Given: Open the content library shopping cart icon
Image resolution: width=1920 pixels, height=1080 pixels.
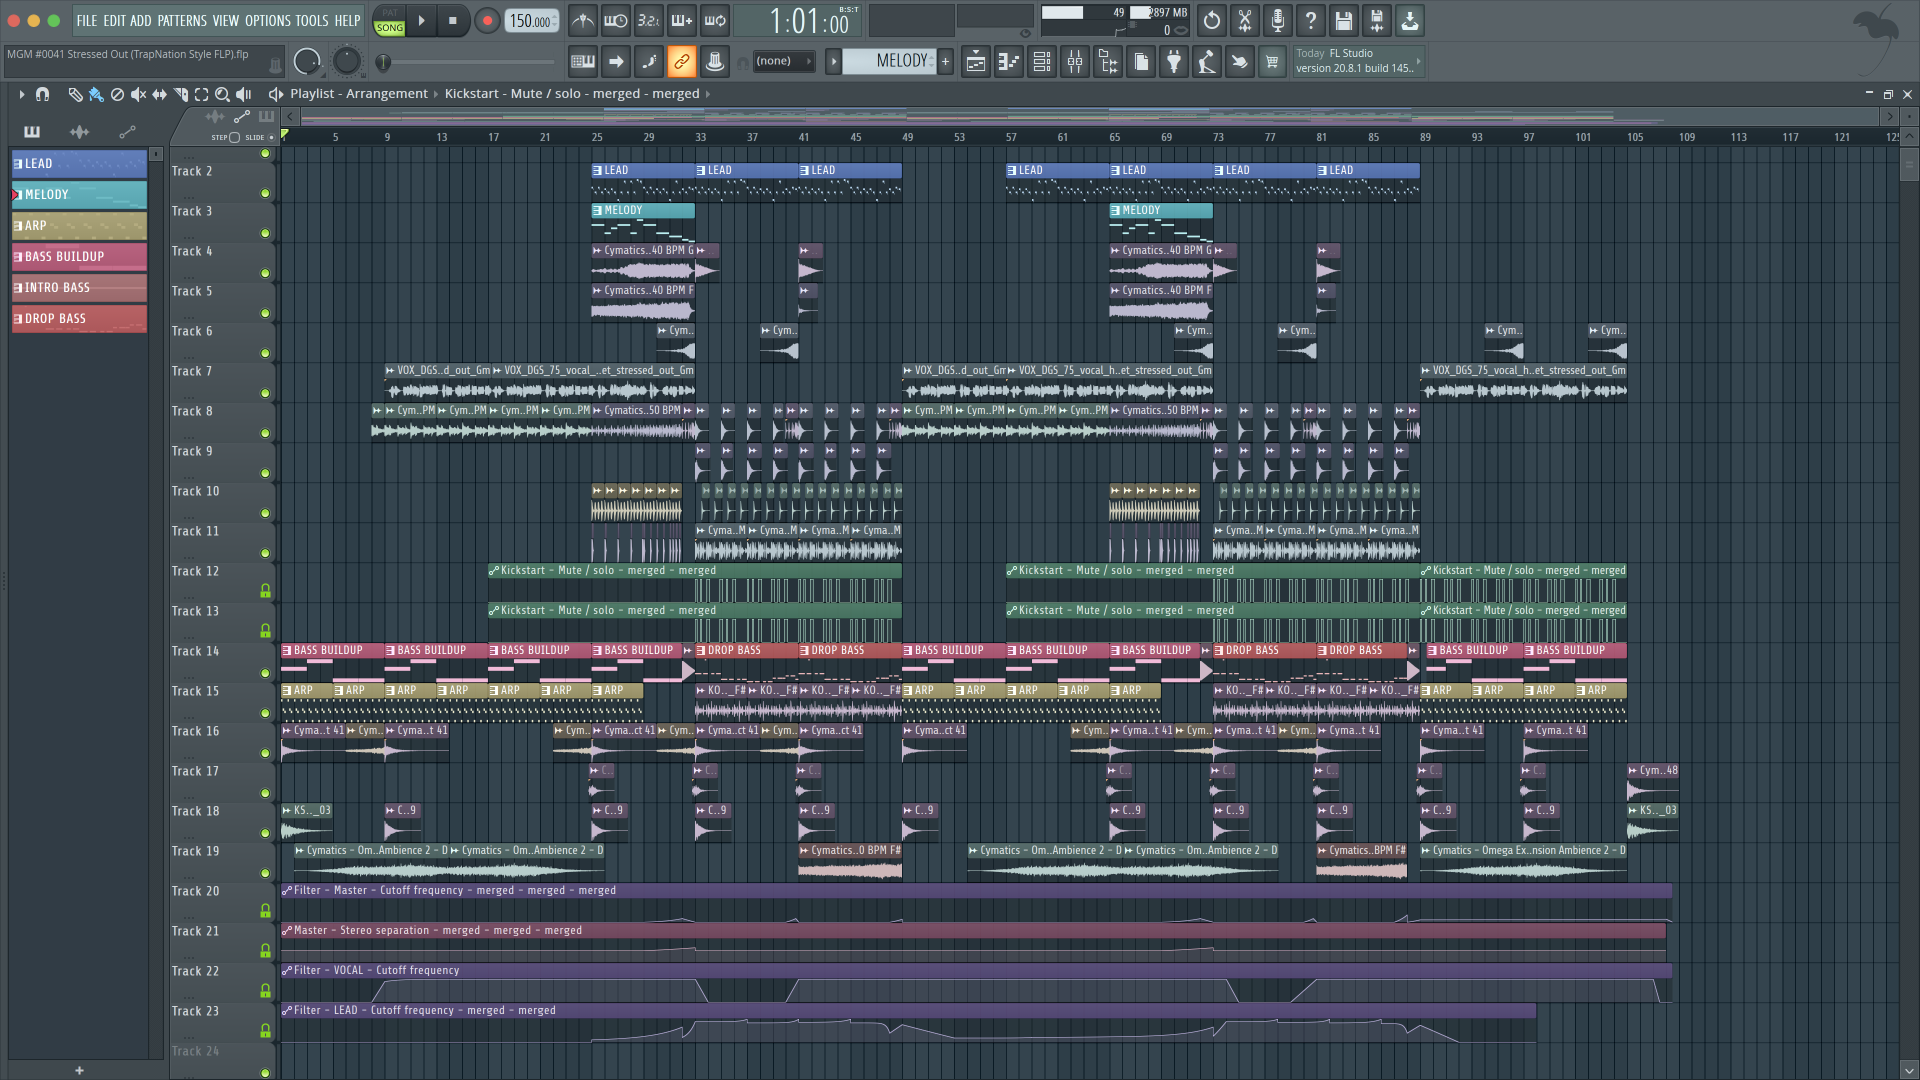Looking at the screenshot, I should (1272, 62).
